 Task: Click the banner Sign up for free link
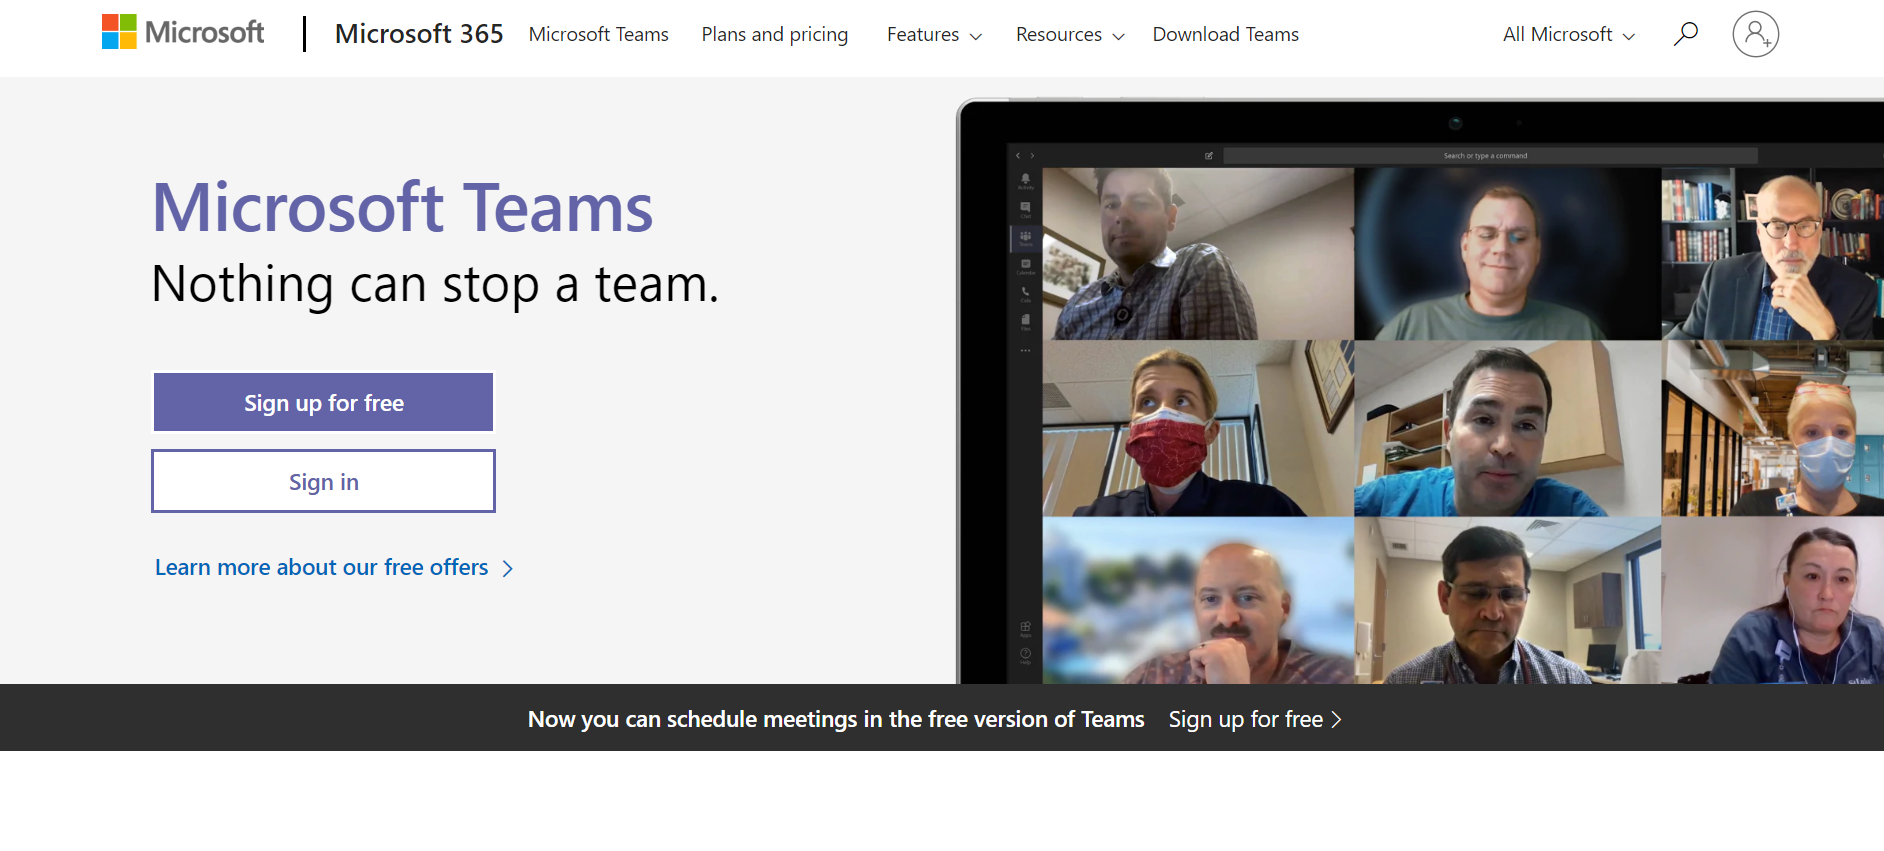(1255, 719)
